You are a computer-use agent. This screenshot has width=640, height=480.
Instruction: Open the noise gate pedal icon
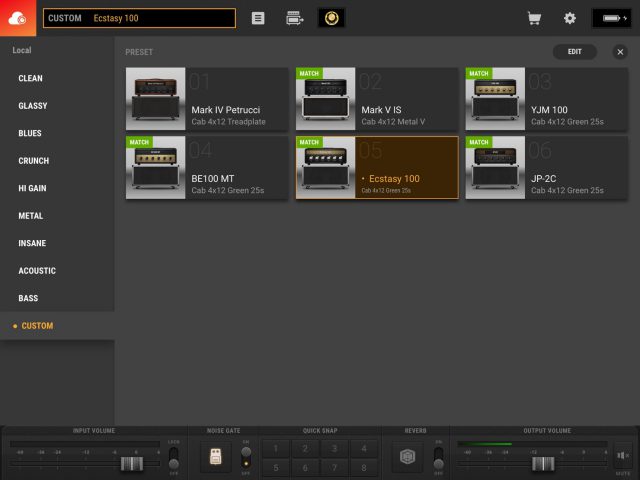point(216,457)
